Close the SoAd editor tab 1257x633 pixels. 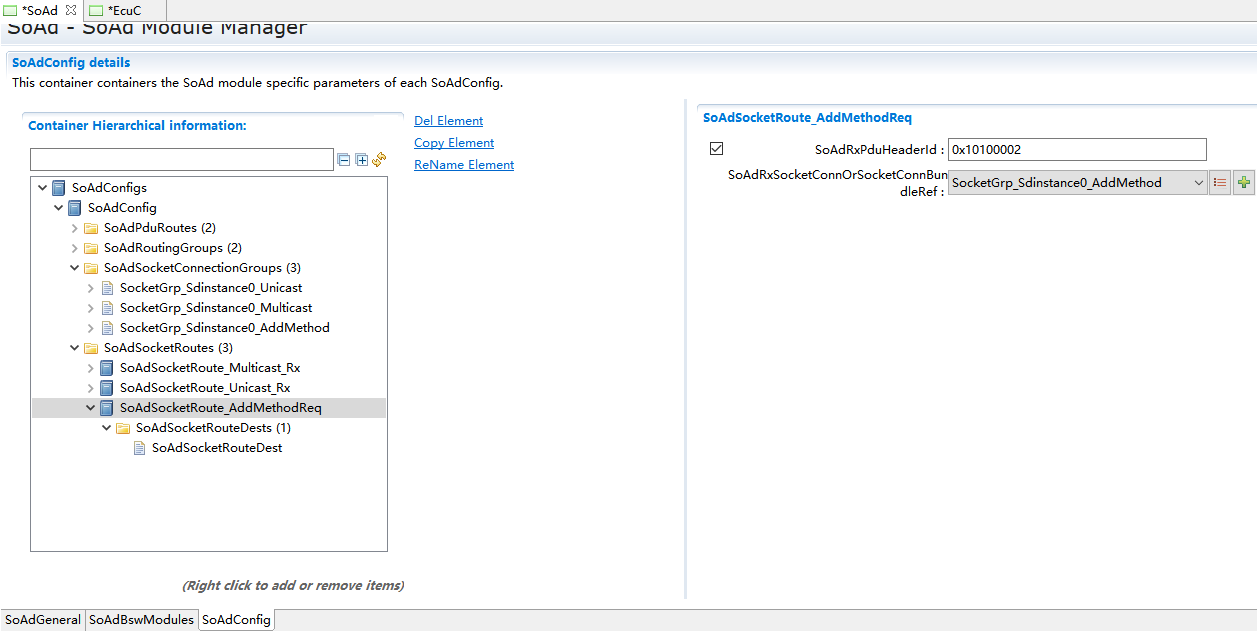[x=71, y=10]
